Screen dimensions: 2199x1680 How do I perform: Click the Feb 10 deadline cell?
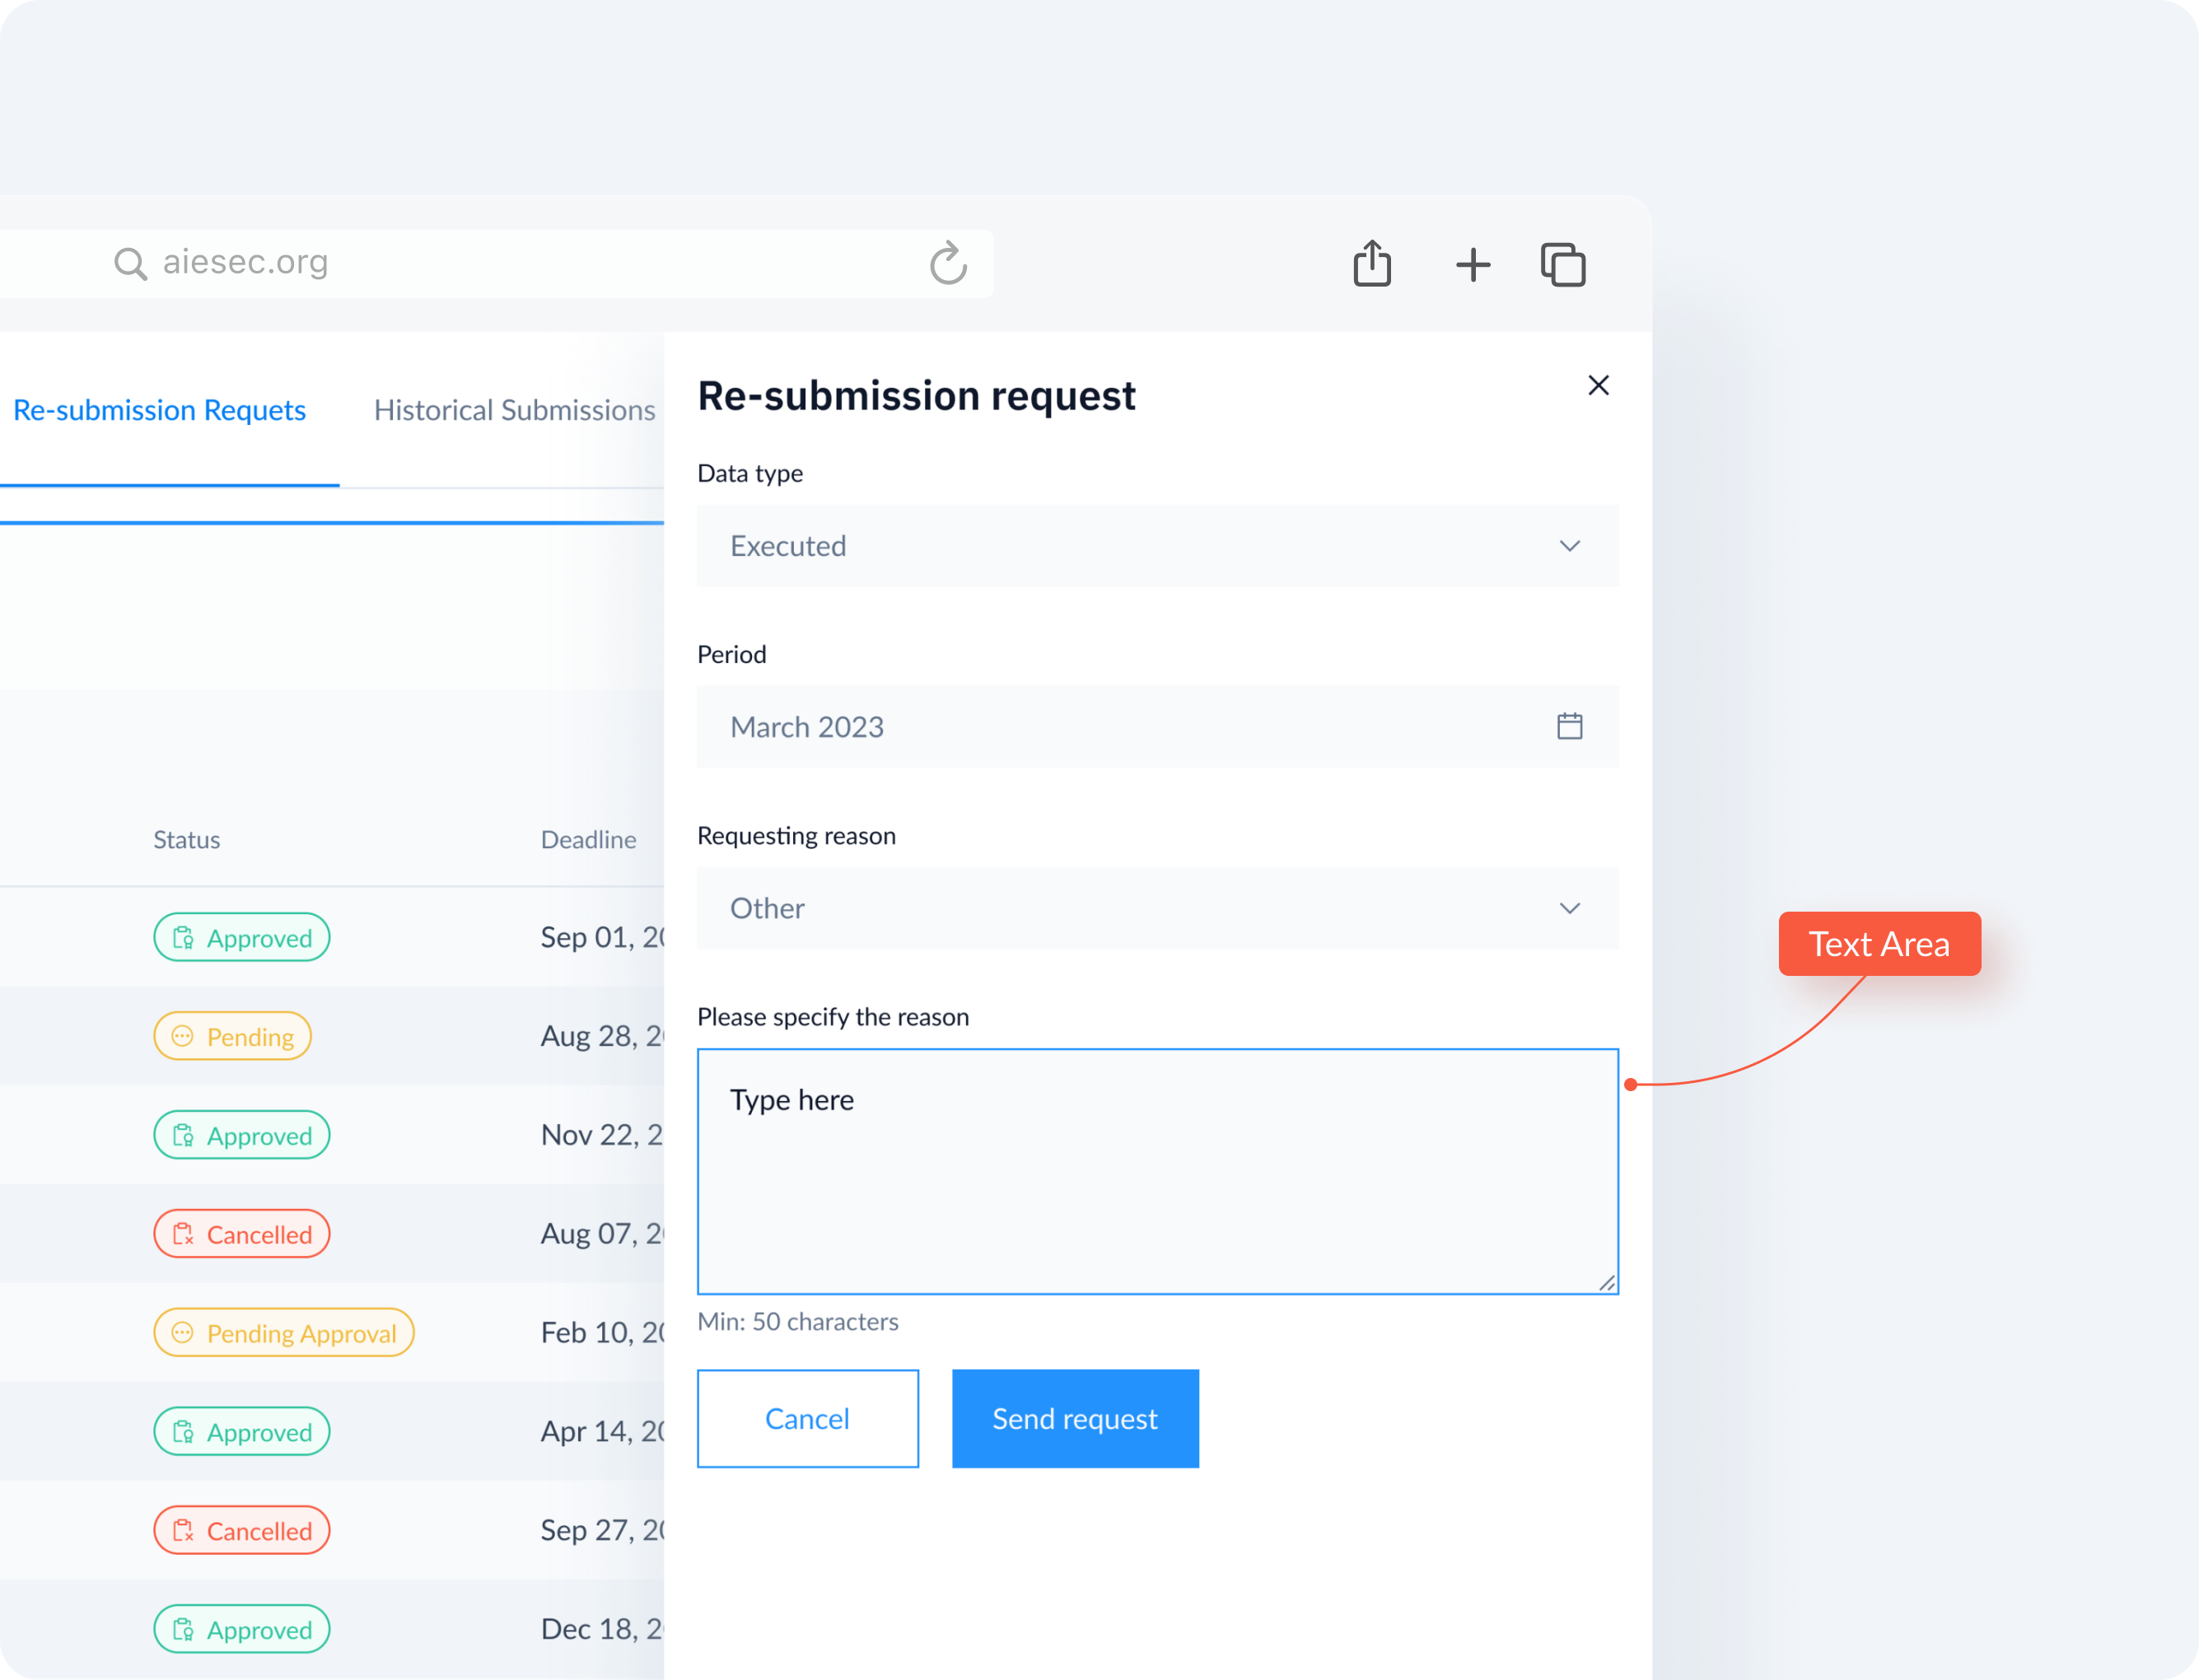click(x=602, y=1333)
